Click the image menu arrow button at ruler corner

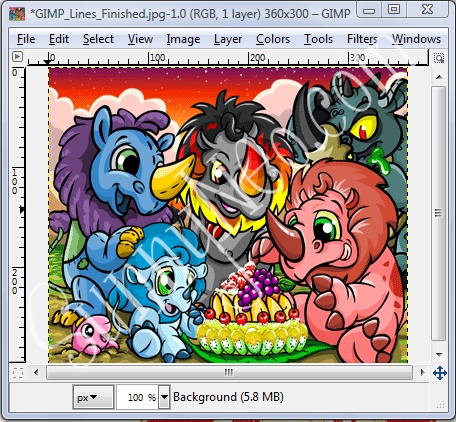(17, 56)
